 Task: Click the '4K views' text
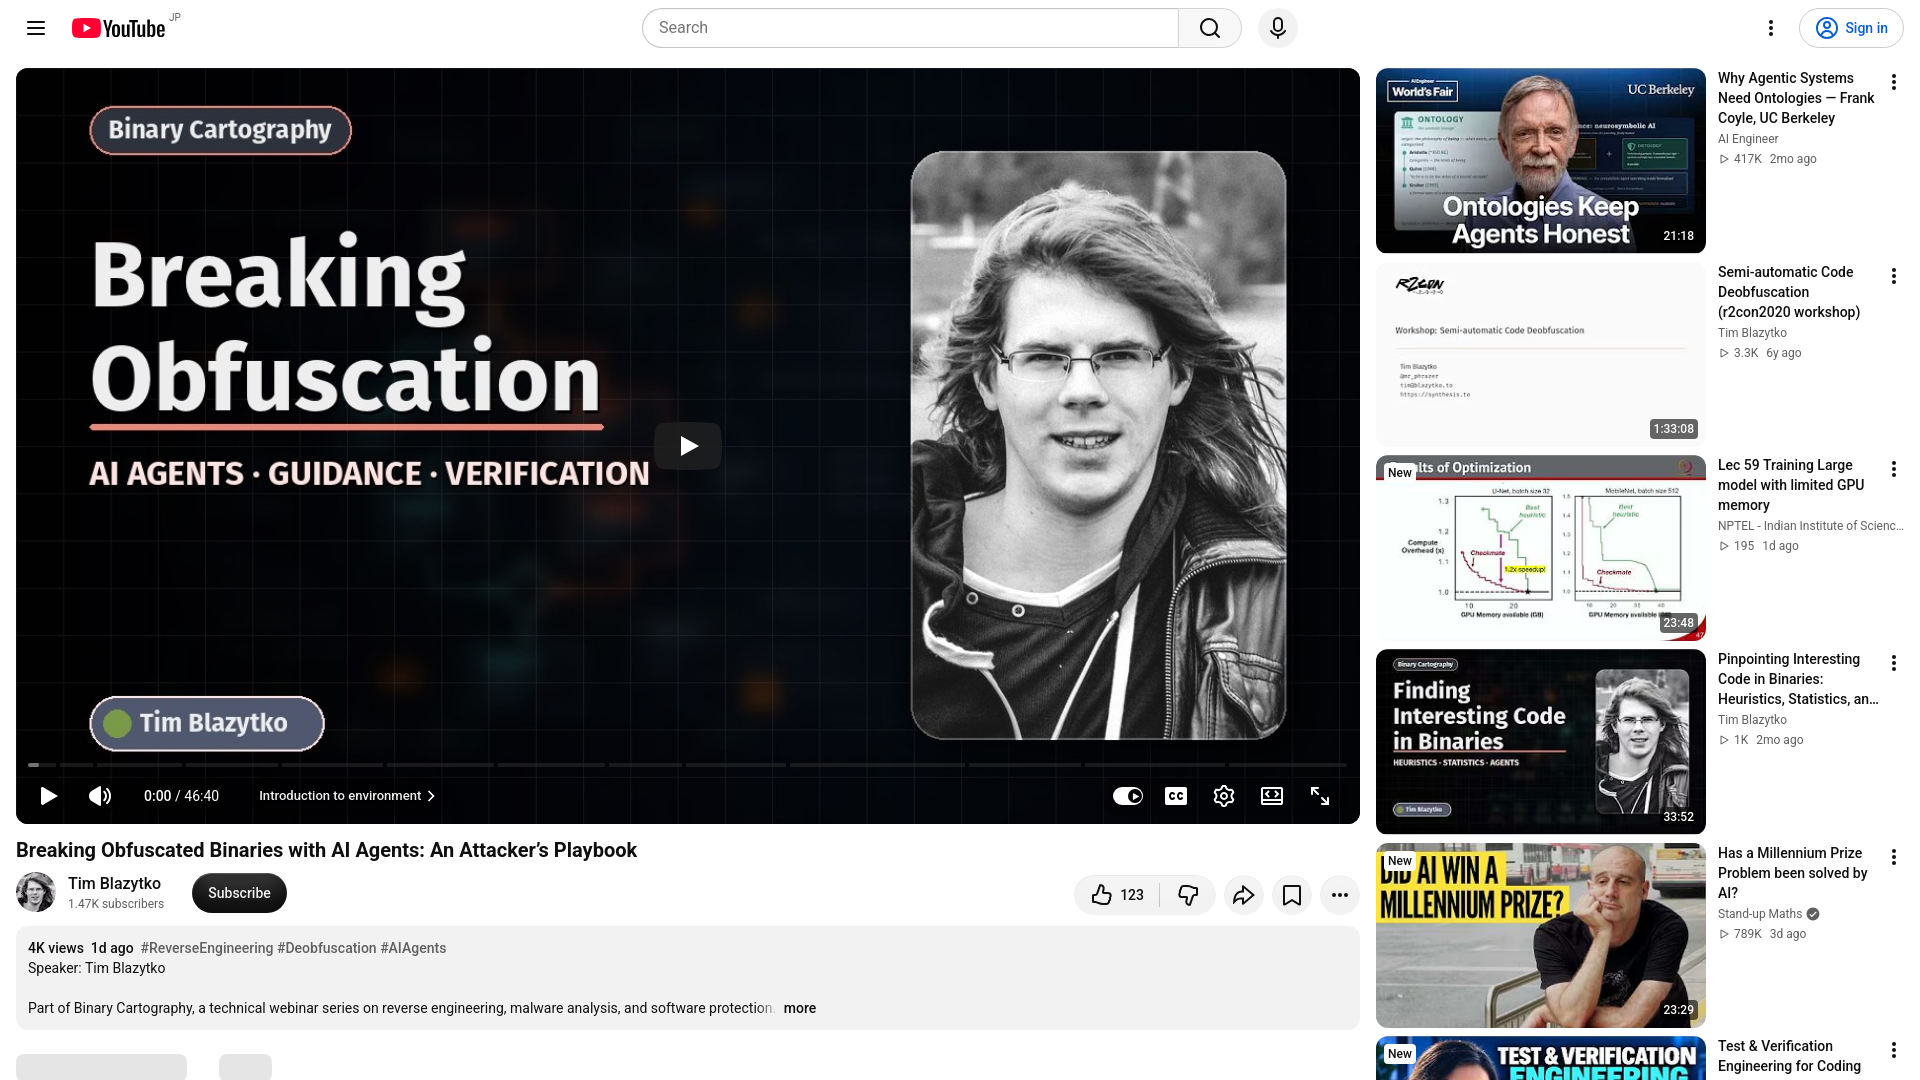point(56,948)
